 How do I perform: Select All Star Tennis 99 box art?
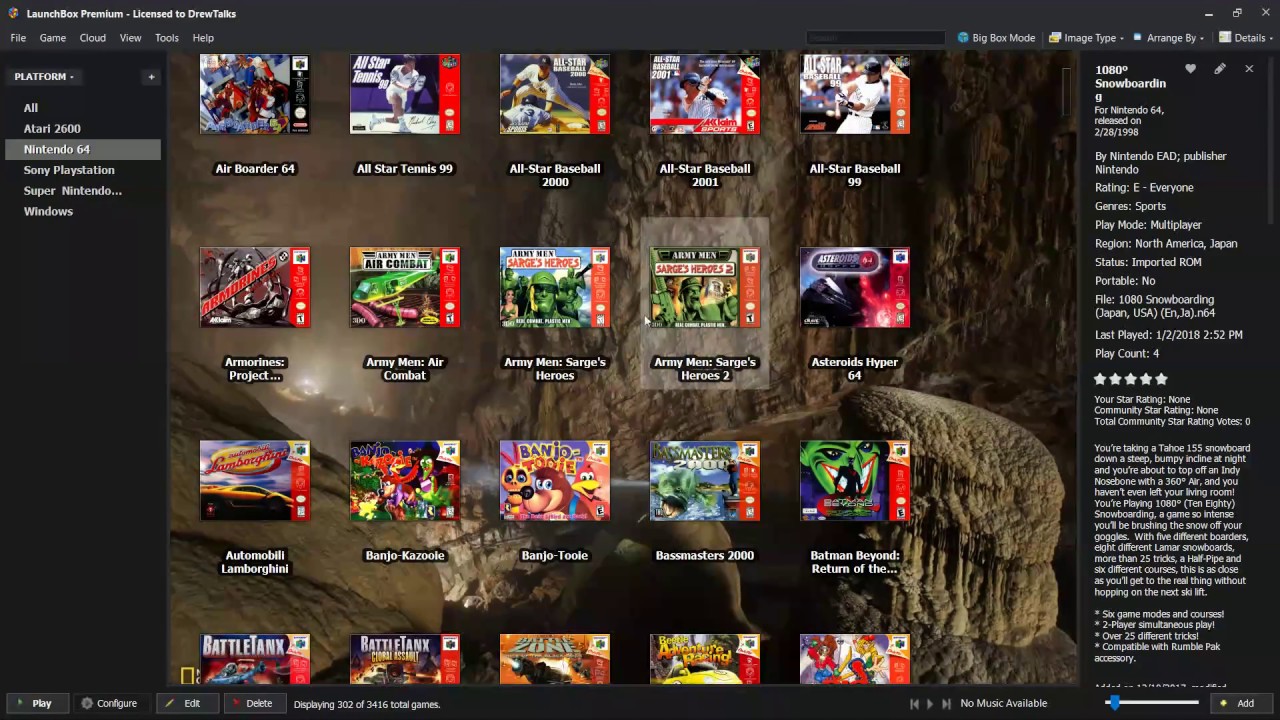(405, 94)
